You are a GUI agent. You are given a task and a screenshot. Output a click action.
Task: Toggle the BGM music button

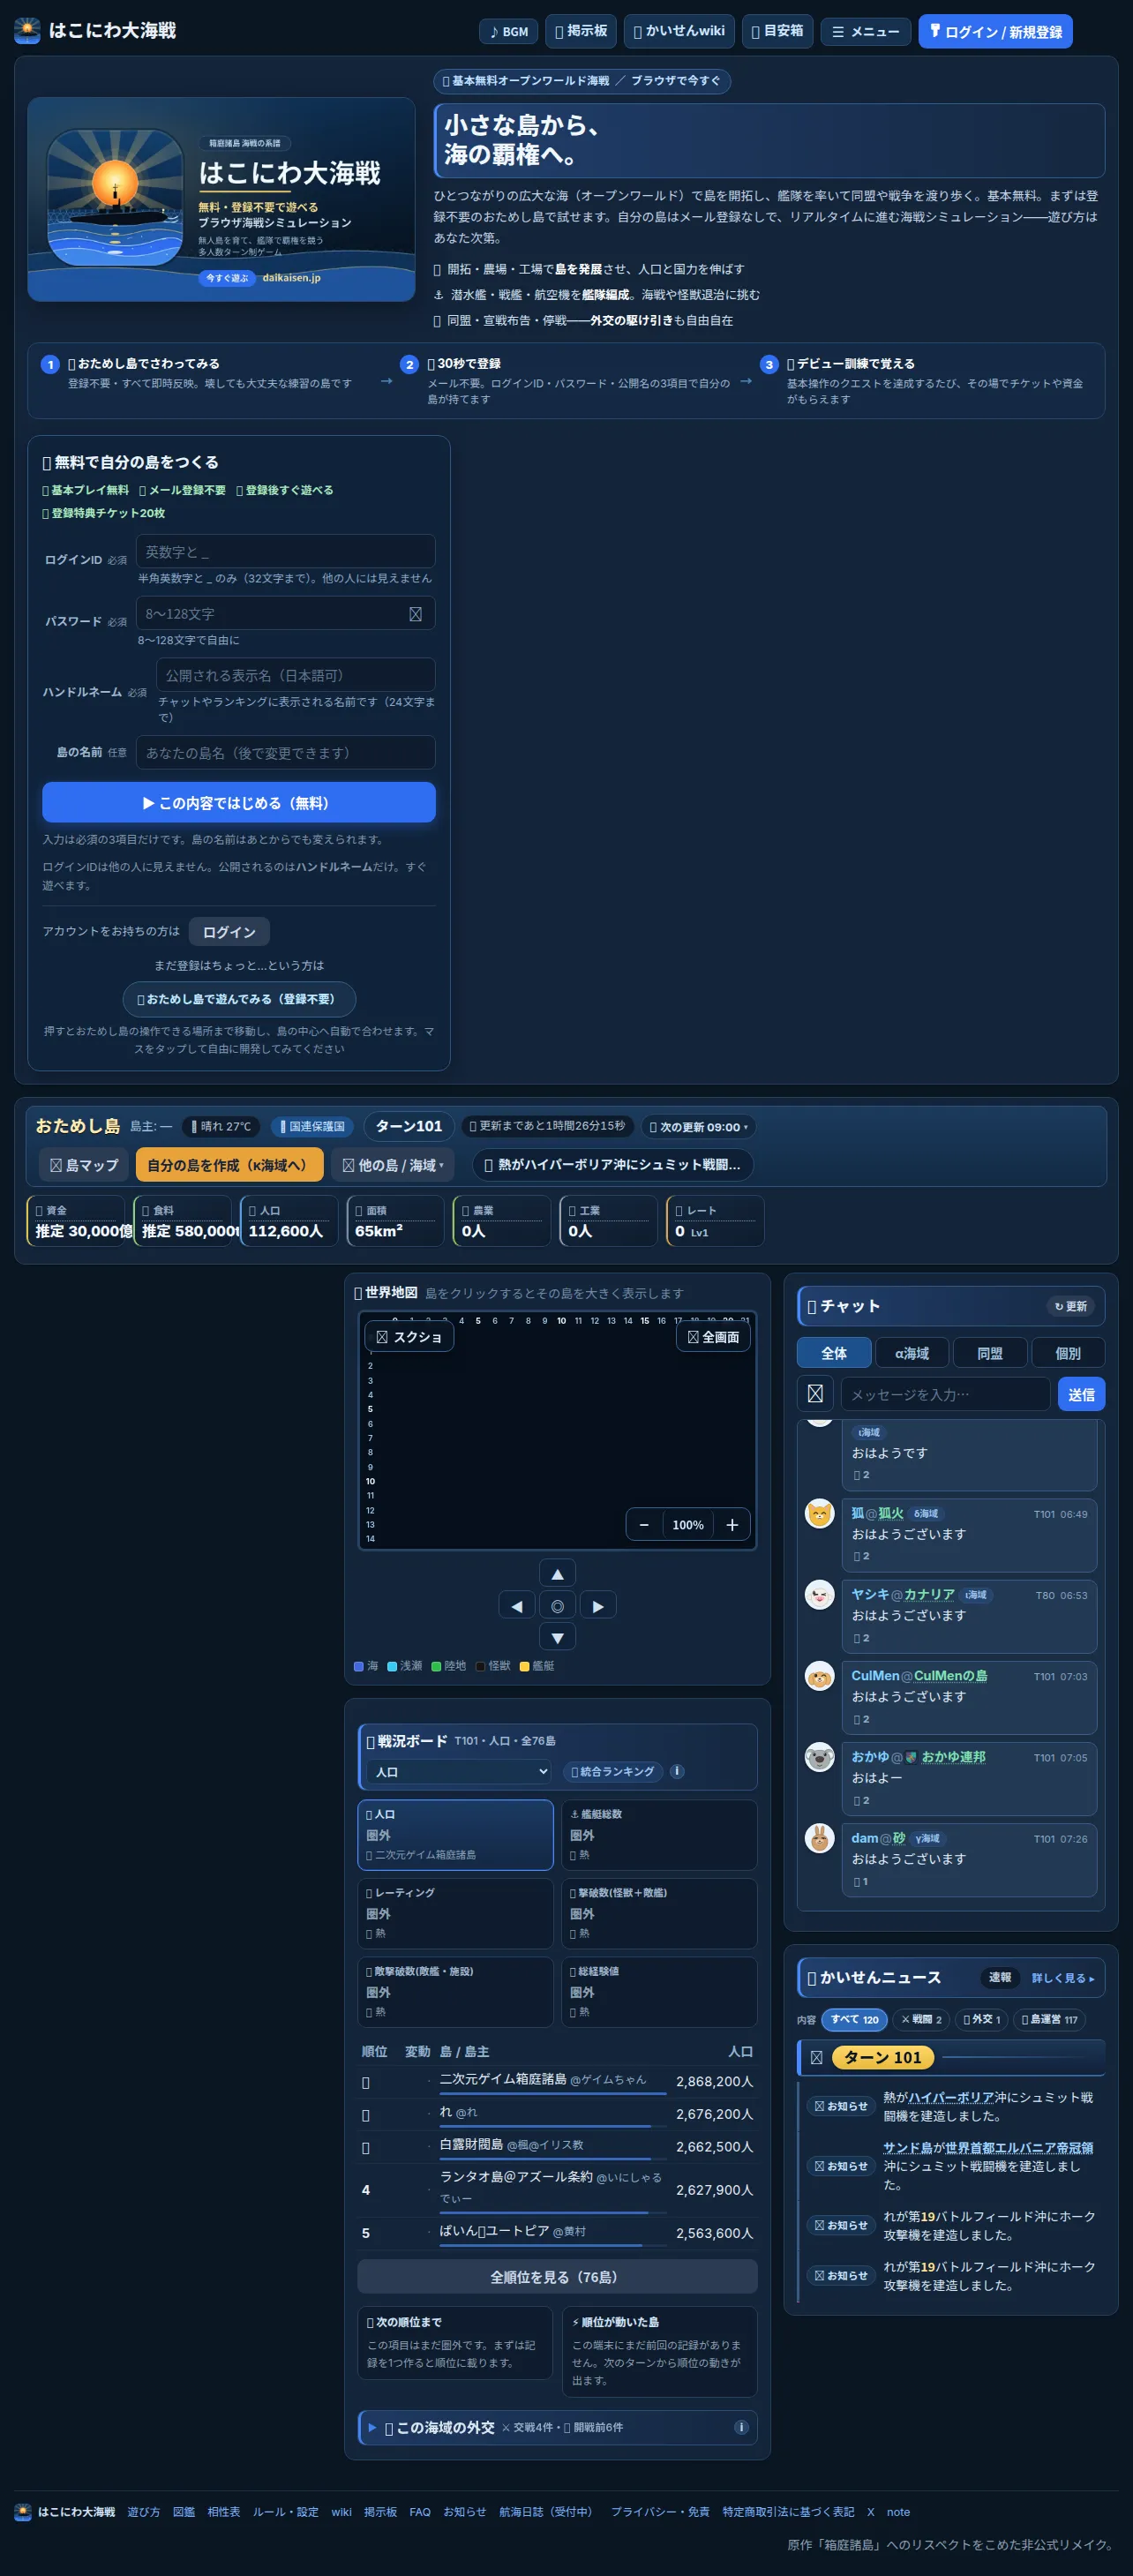click(509, 32)
